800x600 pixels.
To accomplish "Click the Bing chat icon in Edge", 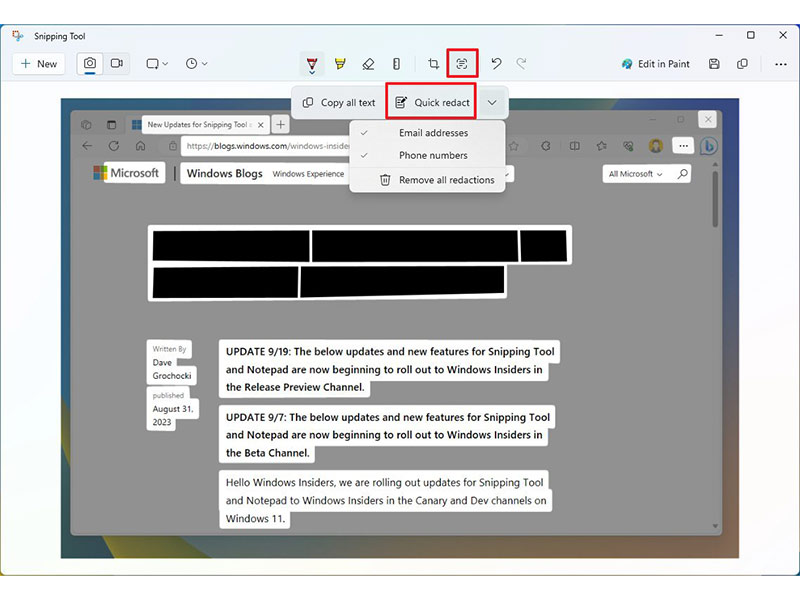I will click(x=708, y=146).
